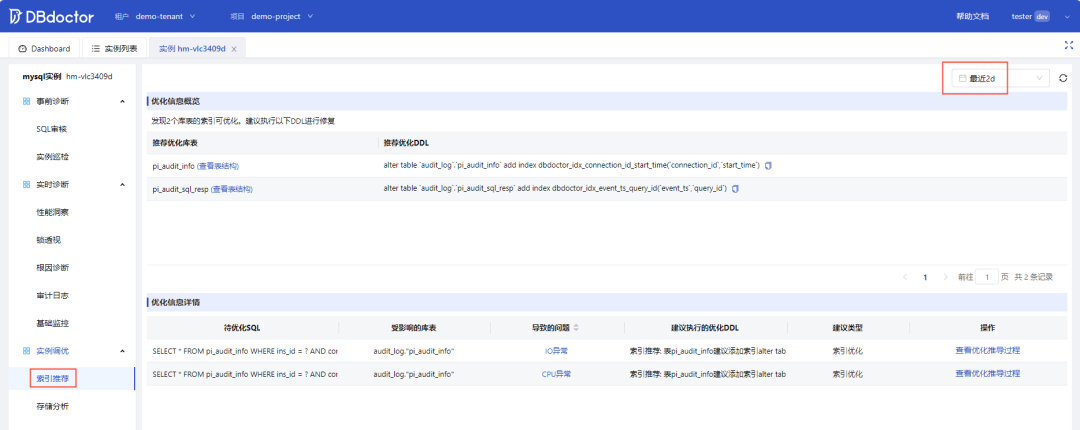The image size is (1080, 430).
Task: Select page 1 in pagination
Action: click(925, 277)
